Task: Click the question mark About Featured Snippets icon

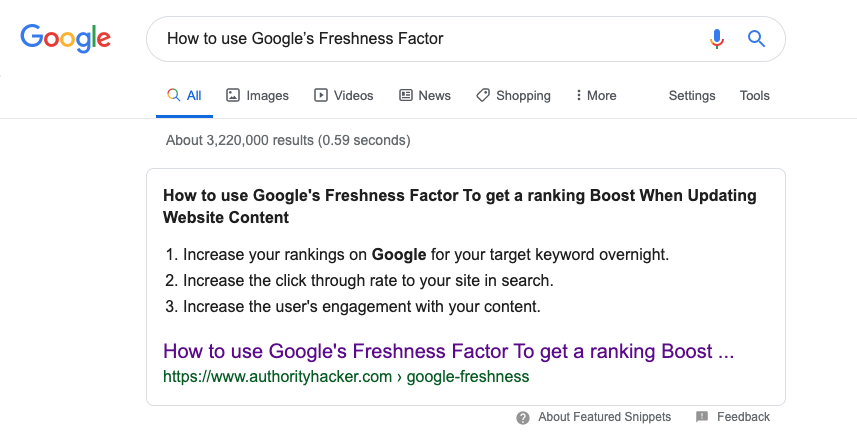Action: tap(523, 417)
